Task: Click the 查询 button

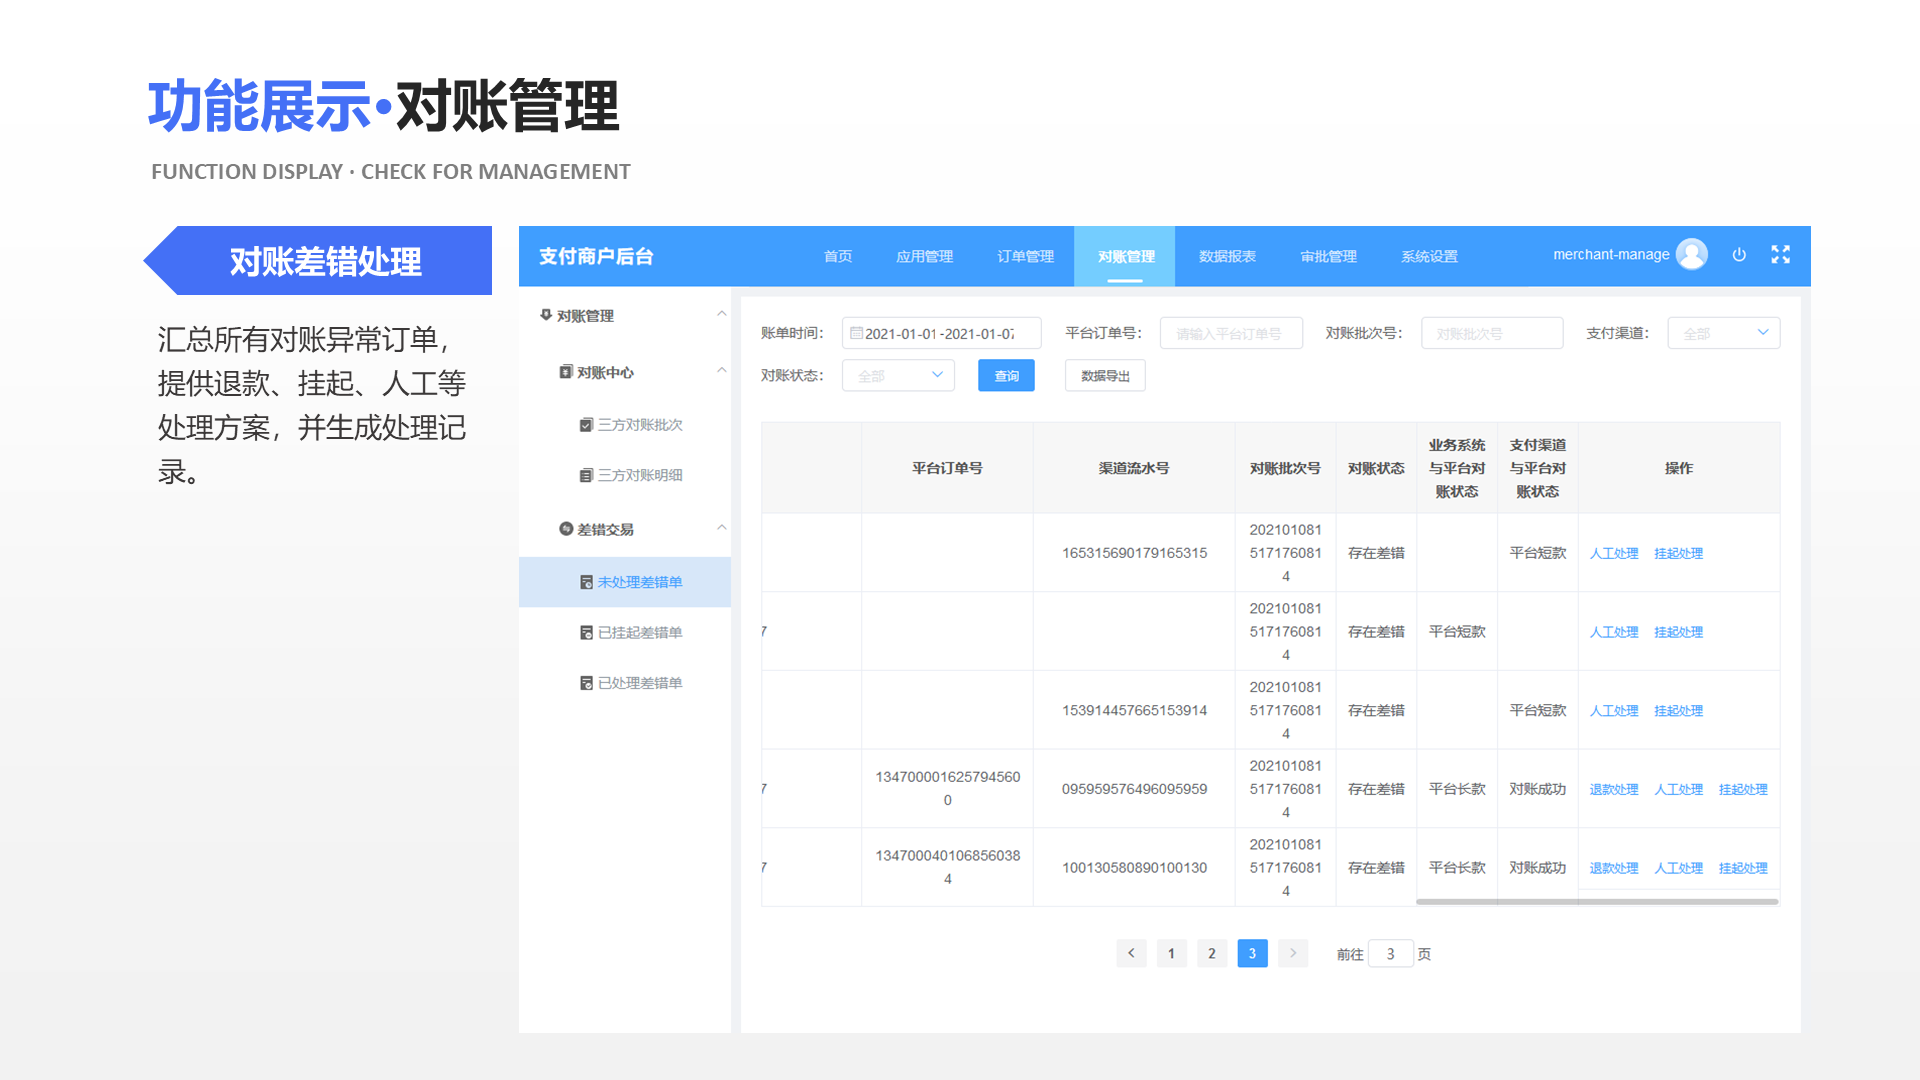Action: 1006,375
